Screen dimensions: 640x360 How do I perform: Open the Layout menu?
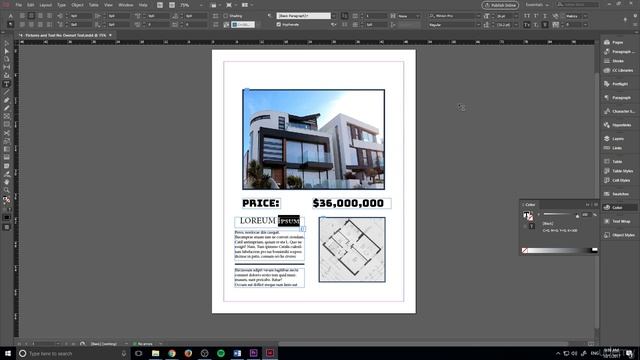[x=45, y=5]
